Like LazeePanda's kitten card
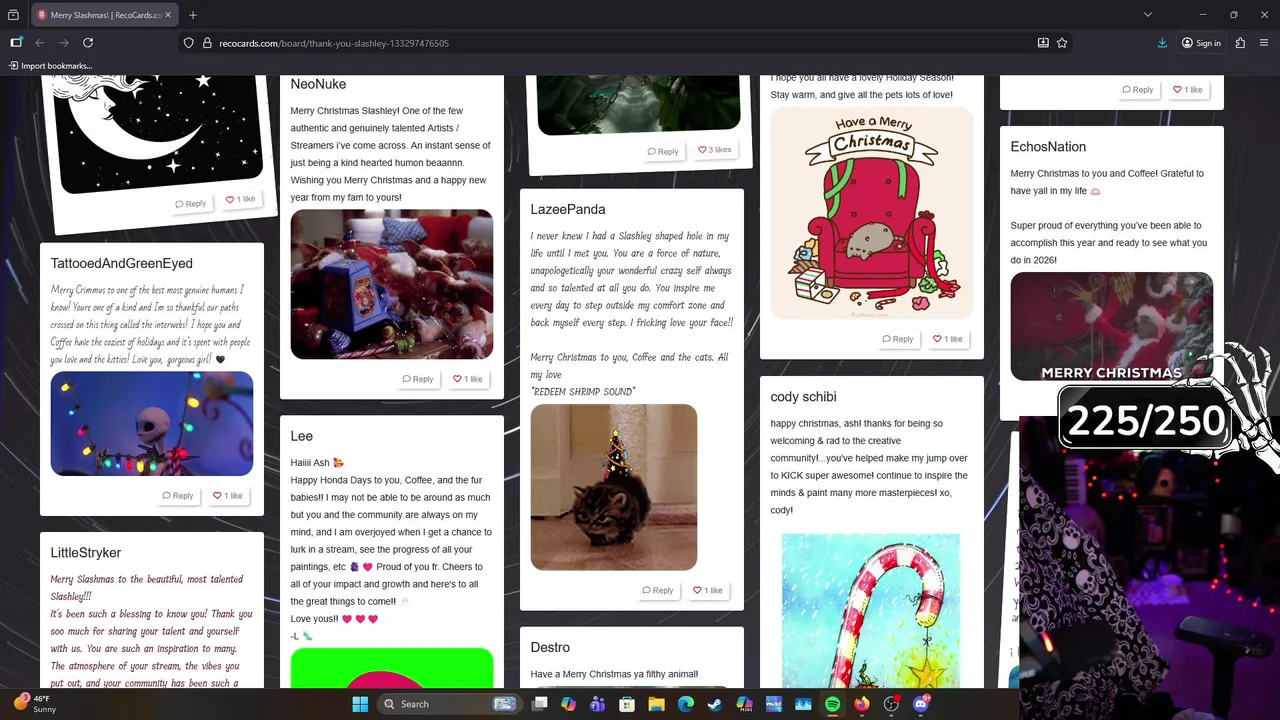The width and height of the screenshot is (1280, 720). pos(707,590)
